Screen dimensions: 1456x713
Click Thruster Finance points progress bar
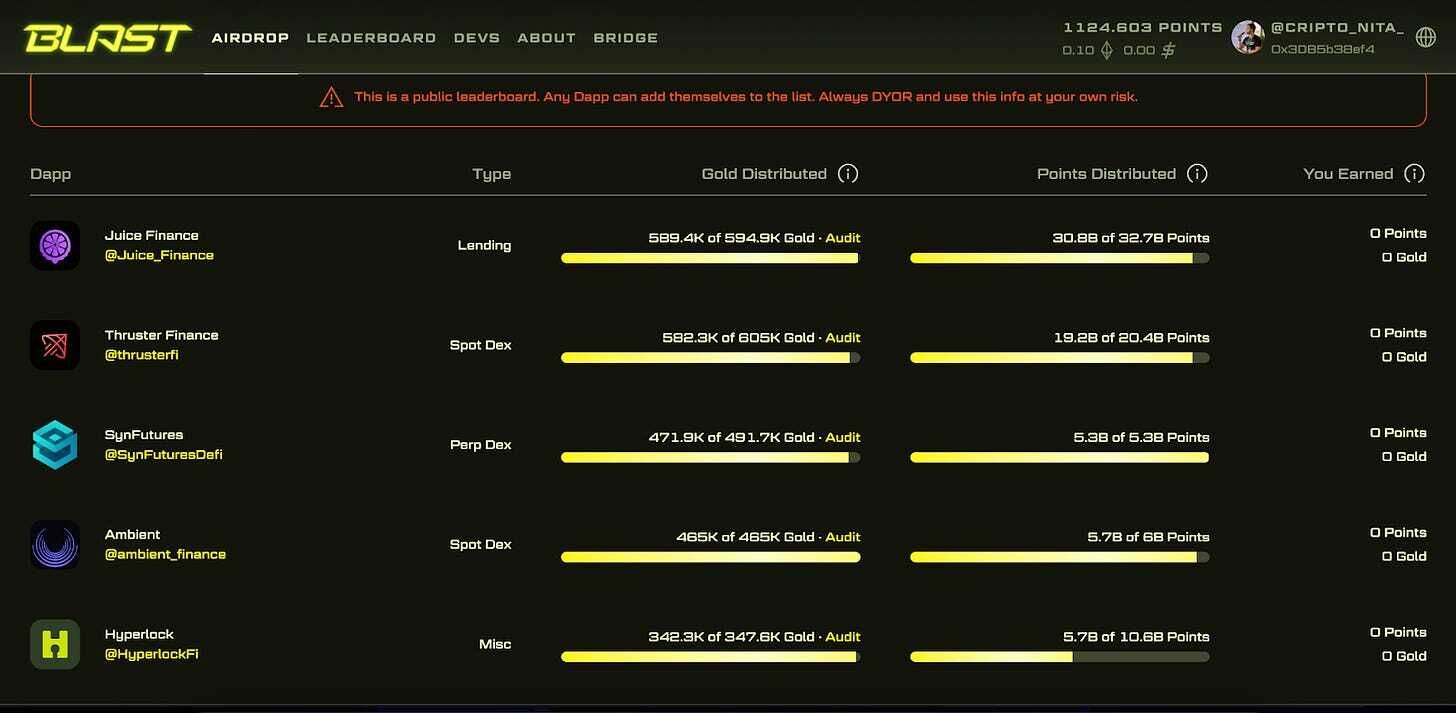coord(1060,357)
